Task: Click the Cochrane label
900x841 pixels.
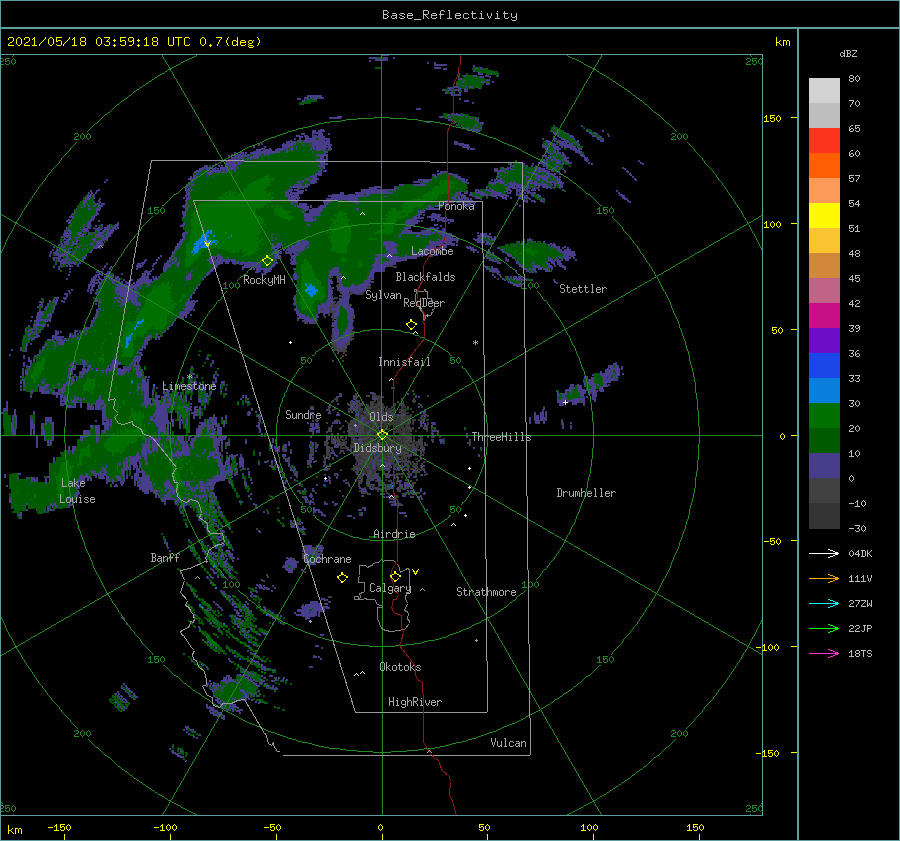Action: [327, 559]
